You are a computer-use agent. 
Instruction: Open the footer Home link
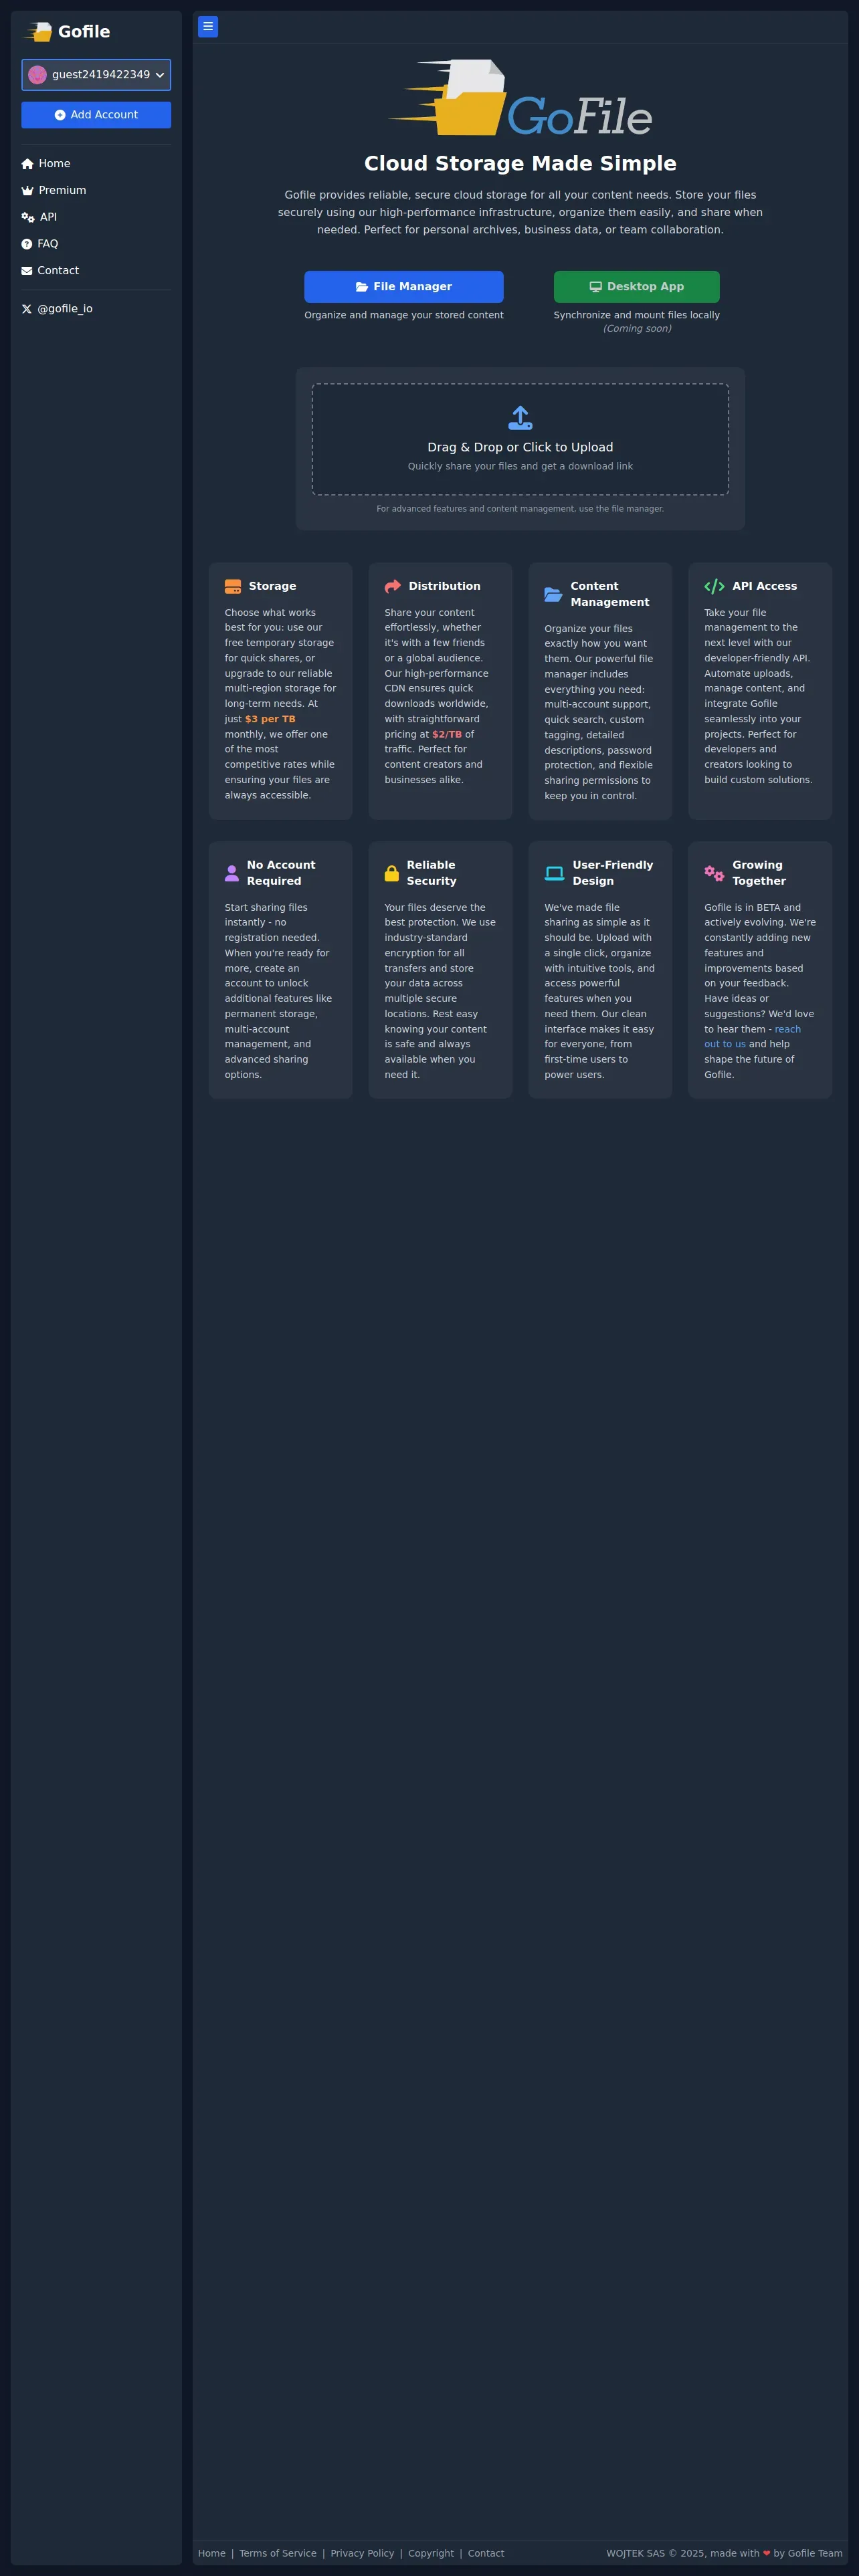212,2554
